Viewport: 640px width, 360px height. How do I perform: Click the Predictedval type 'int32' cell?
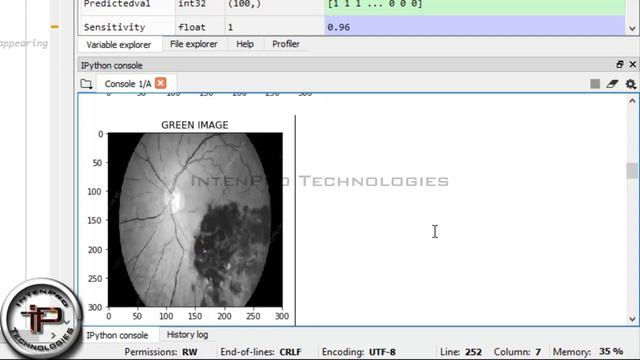point(200,5)
